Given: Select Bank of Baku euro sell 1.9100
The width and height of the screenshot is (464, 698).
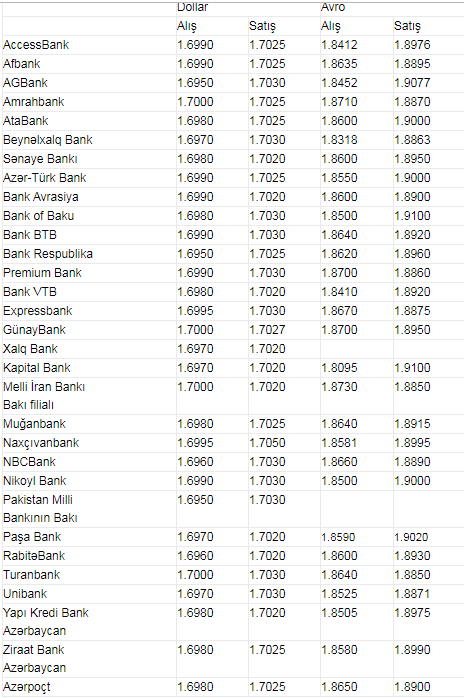Looking at the screenshot, I should point(412,216).
